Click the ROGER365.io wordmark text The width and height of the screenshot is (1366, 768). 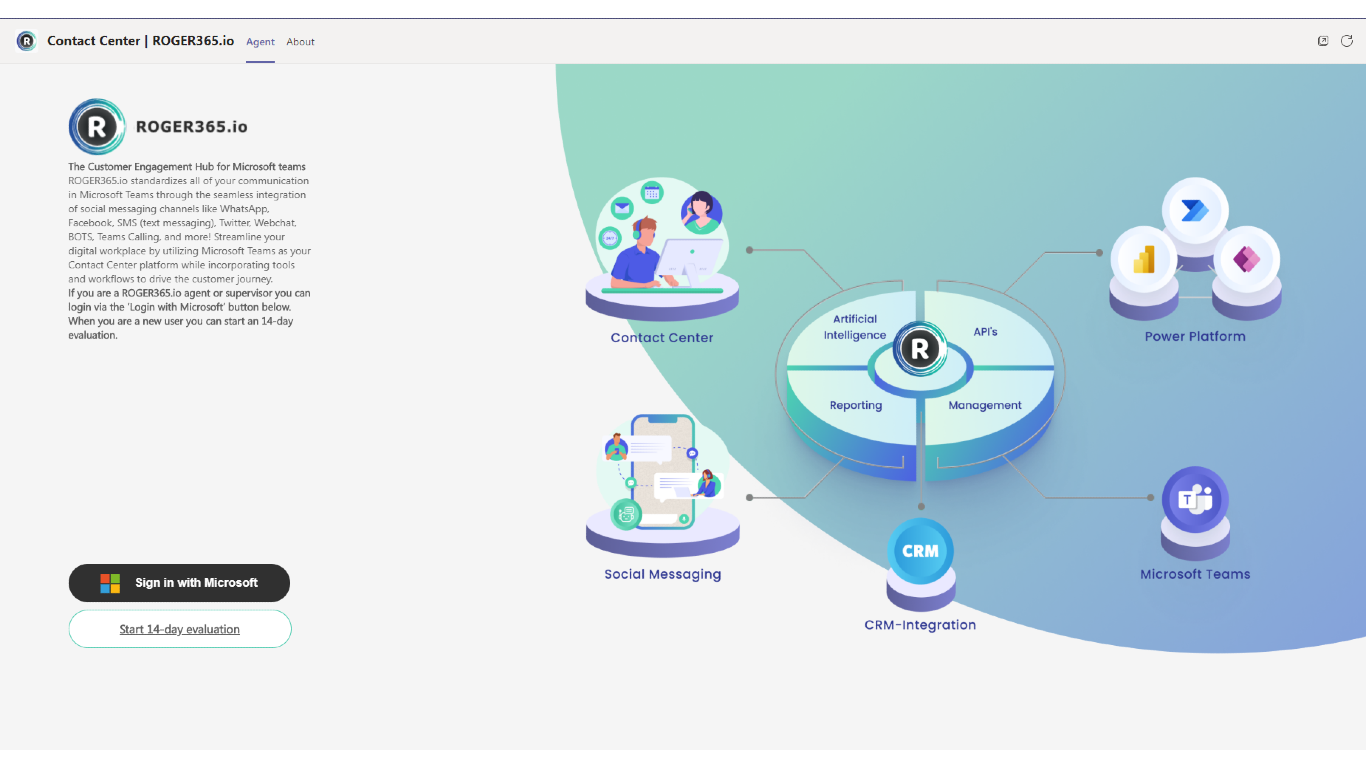[x=191, y=127]
